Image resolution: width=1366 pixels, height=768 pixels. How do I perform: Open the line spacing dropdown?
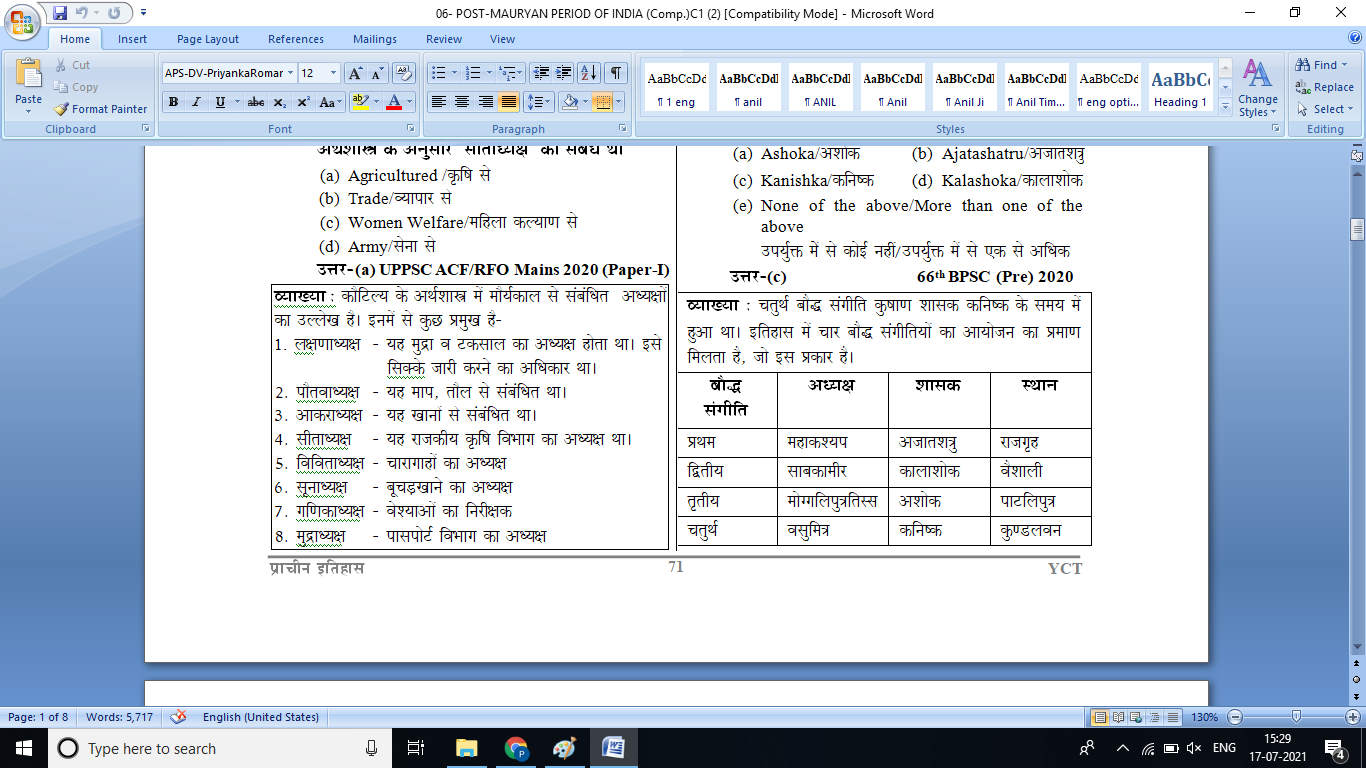(539, 102)
